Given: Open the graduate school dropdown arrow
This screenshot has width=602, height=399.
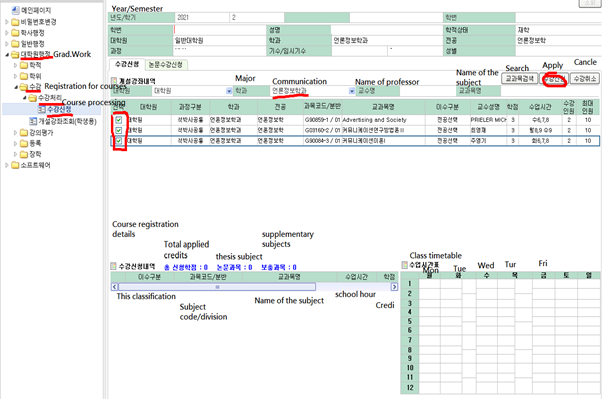Looking at the screenshot, I should [x=229, y=91].
